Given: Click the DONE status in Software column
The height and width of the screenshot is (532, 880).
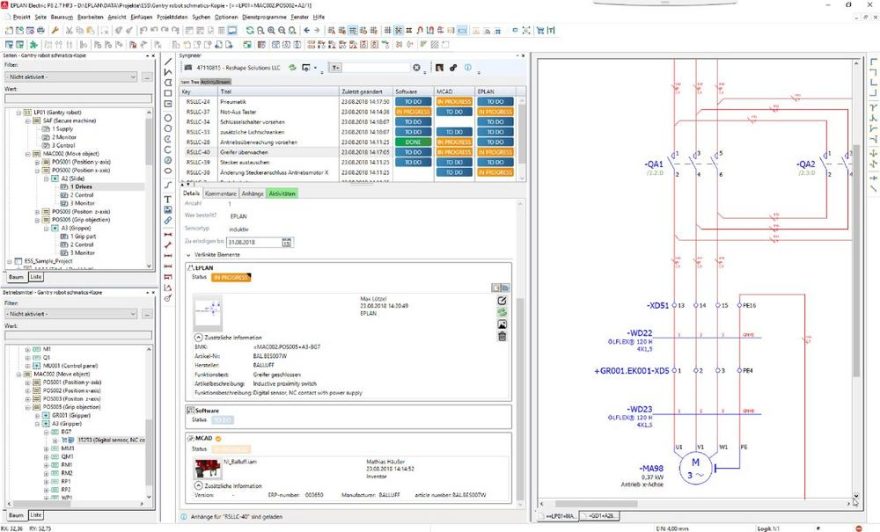Looking at the screenshot, I should (413, 142).
